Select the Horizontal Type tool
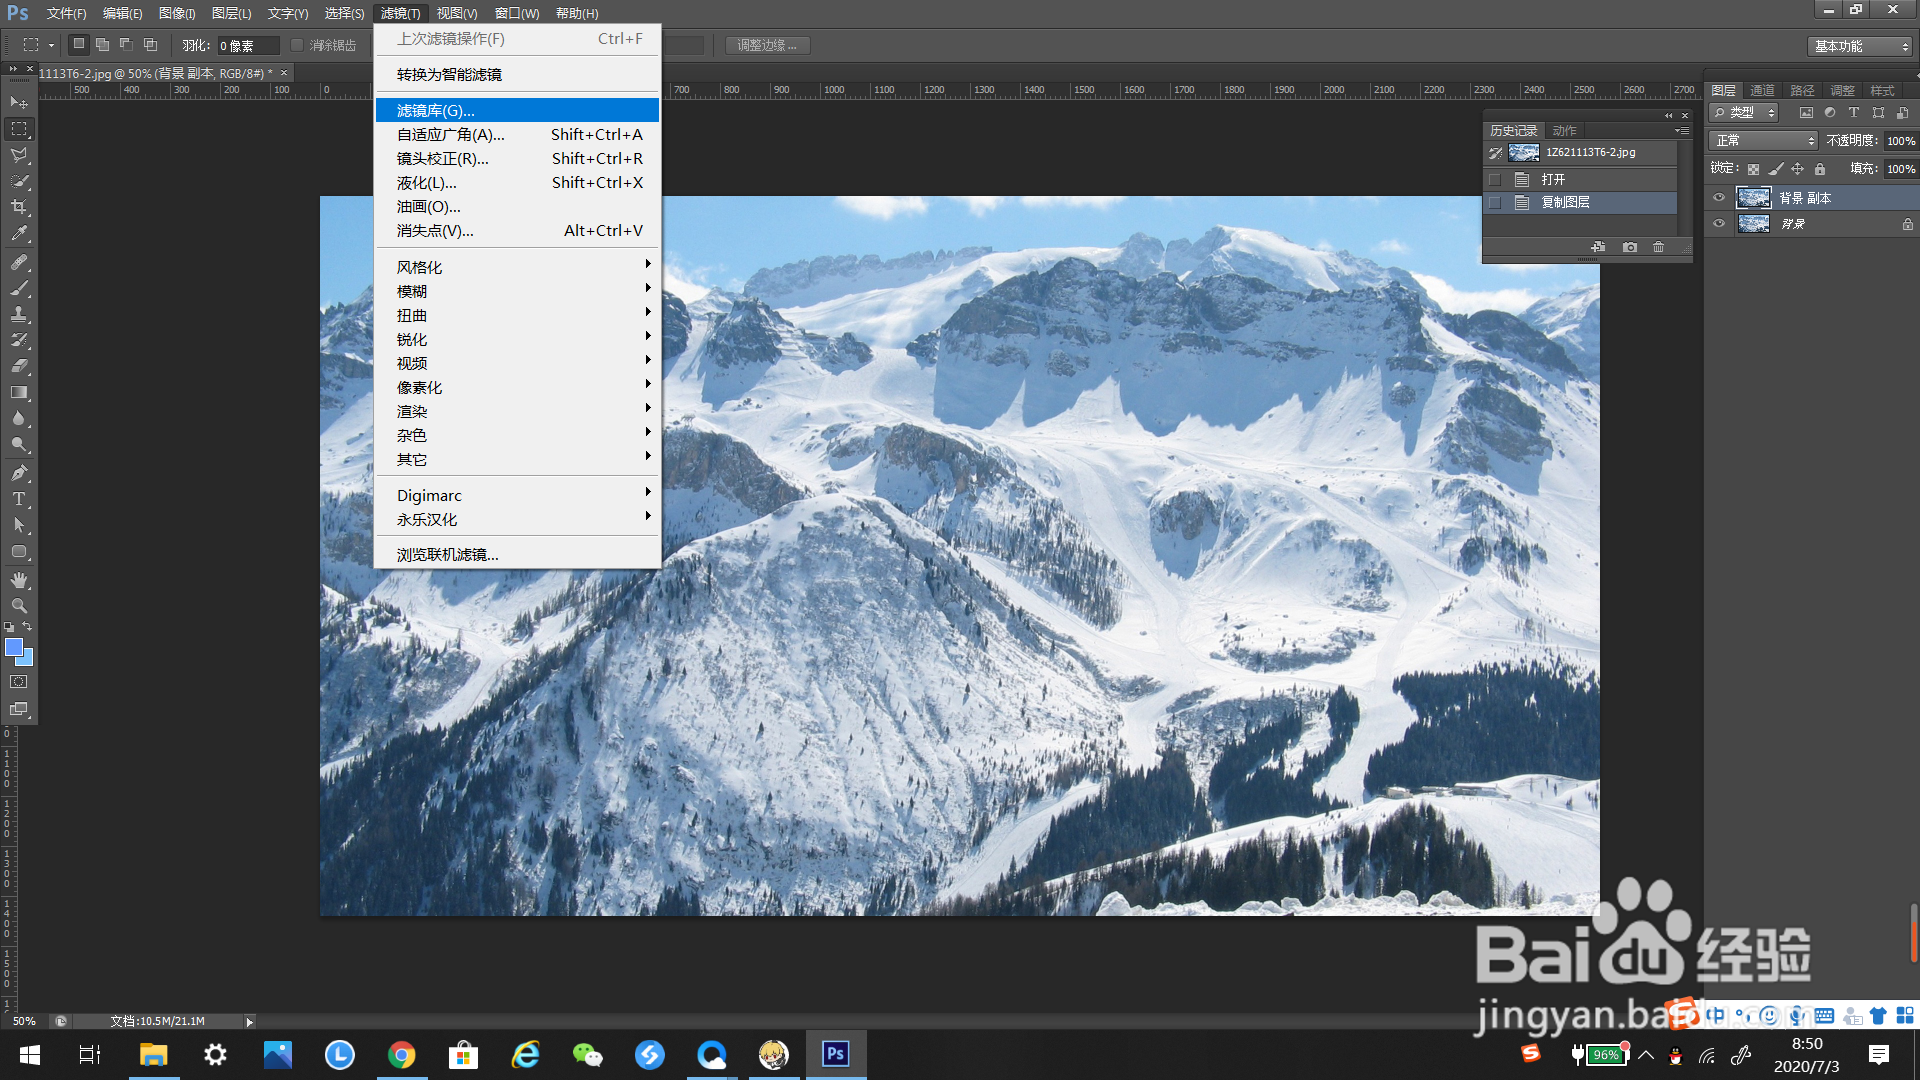This screenshot has height=1080, width=1920. pos(19,499)
